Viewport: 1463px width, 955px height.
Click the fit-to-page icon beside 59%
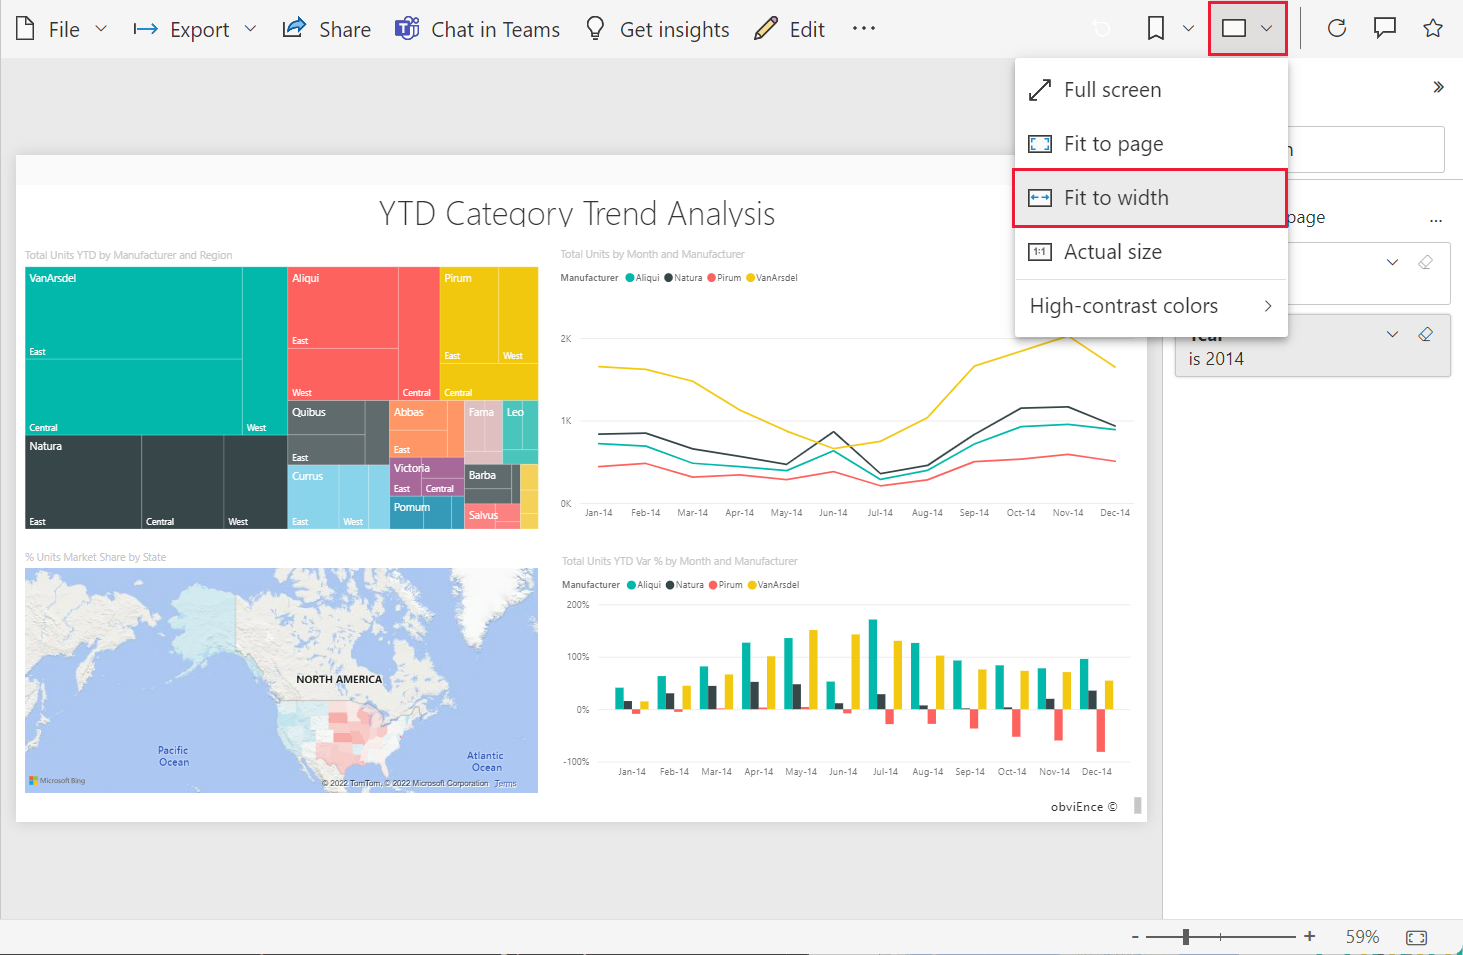[1416, 937]
